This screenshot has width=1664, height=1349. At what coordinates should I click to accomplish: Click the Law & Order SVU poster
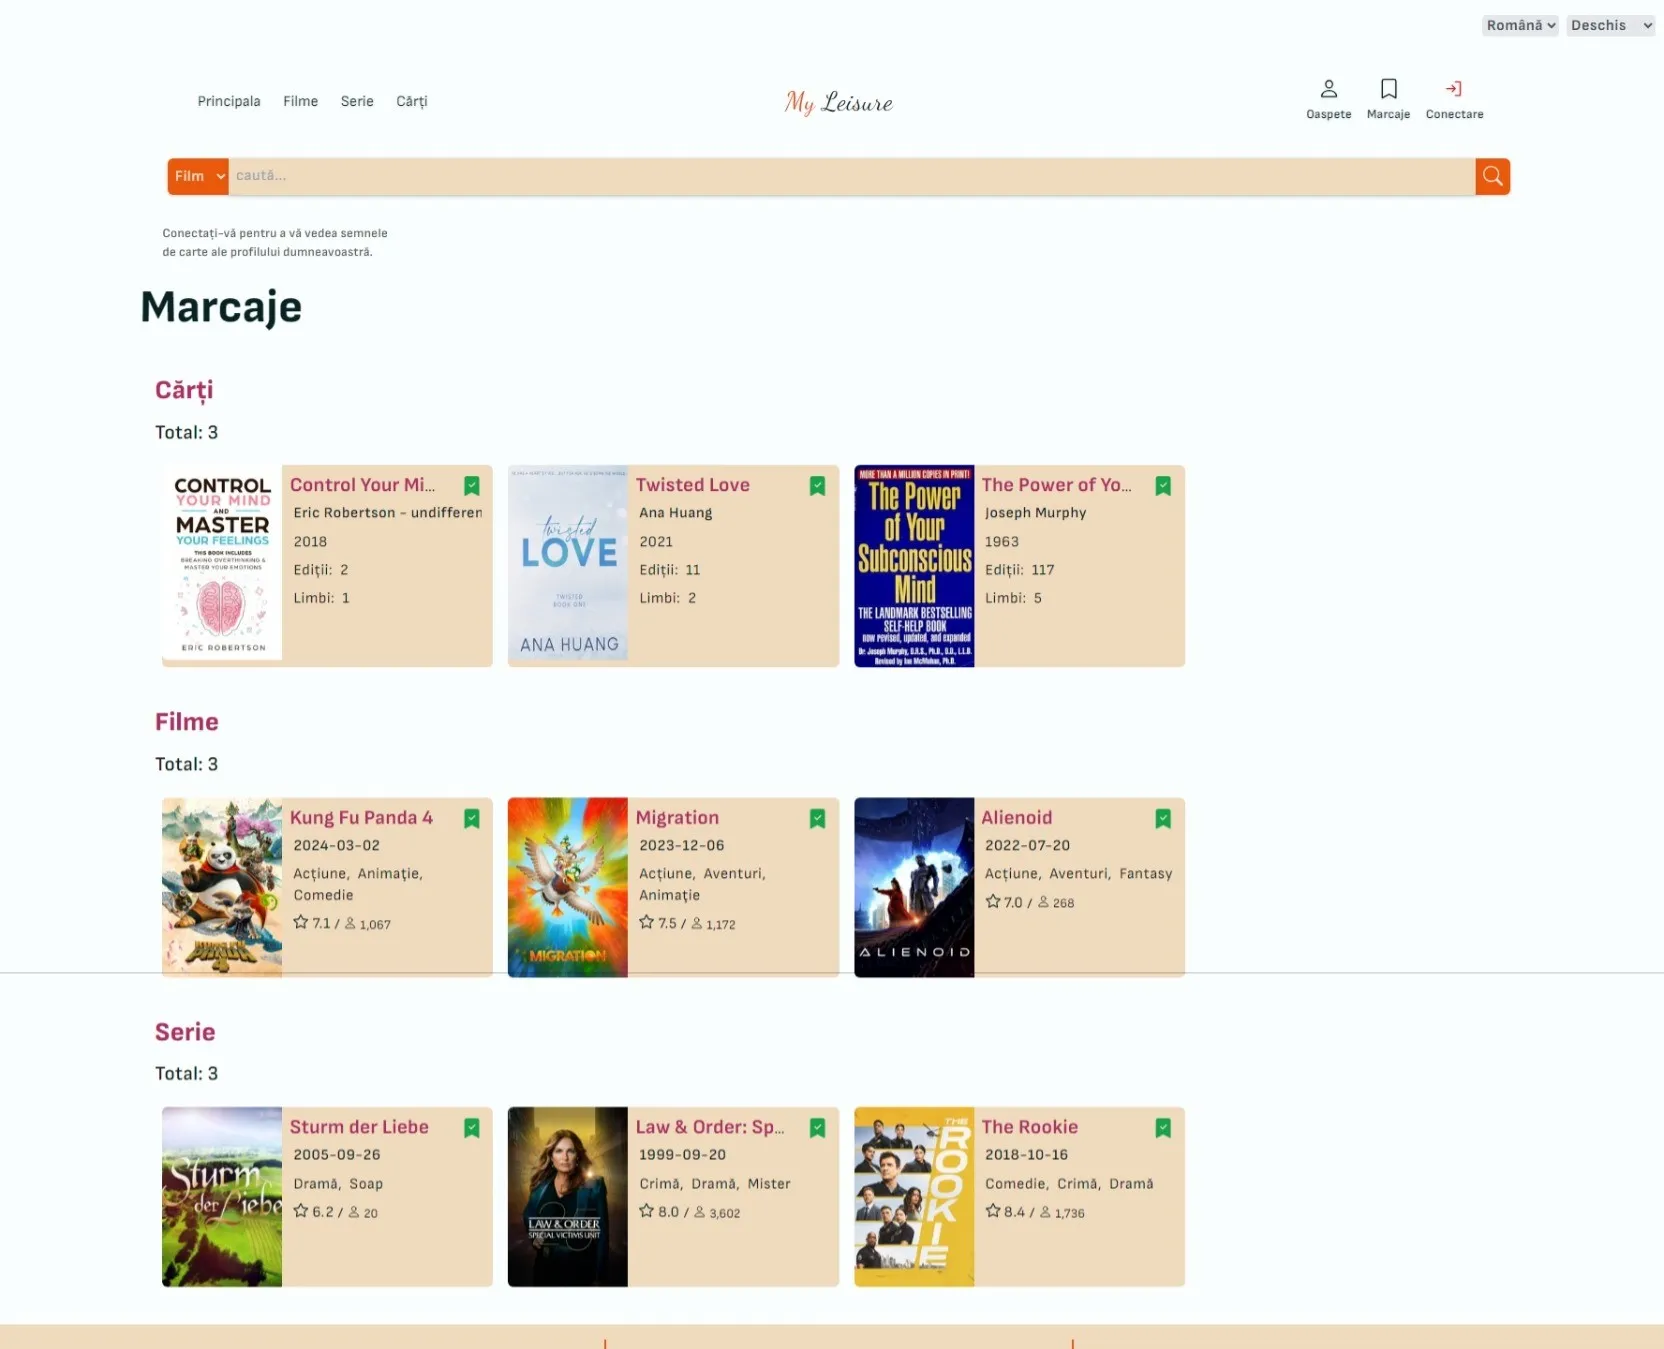568,1197
